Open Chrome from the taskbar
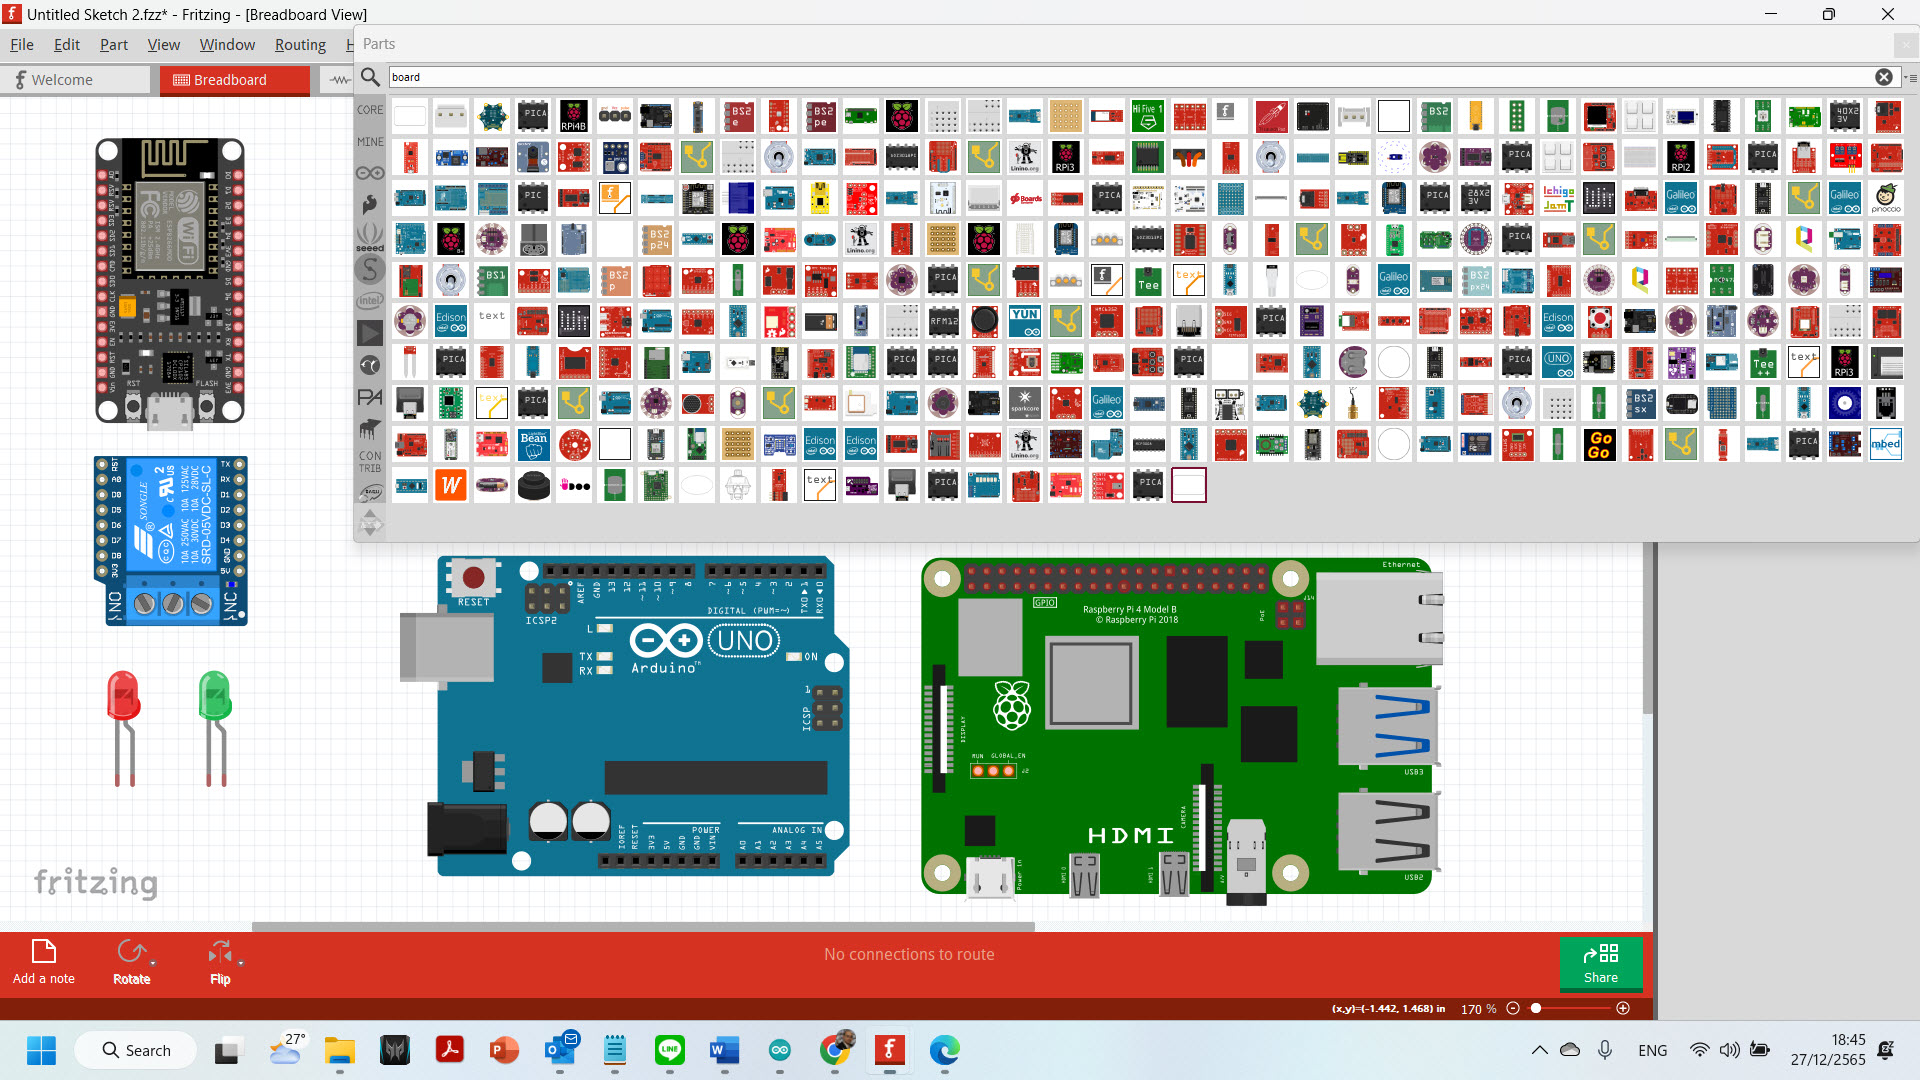The width and height of the screenshot is (1920, 1080). point(835,1050)
